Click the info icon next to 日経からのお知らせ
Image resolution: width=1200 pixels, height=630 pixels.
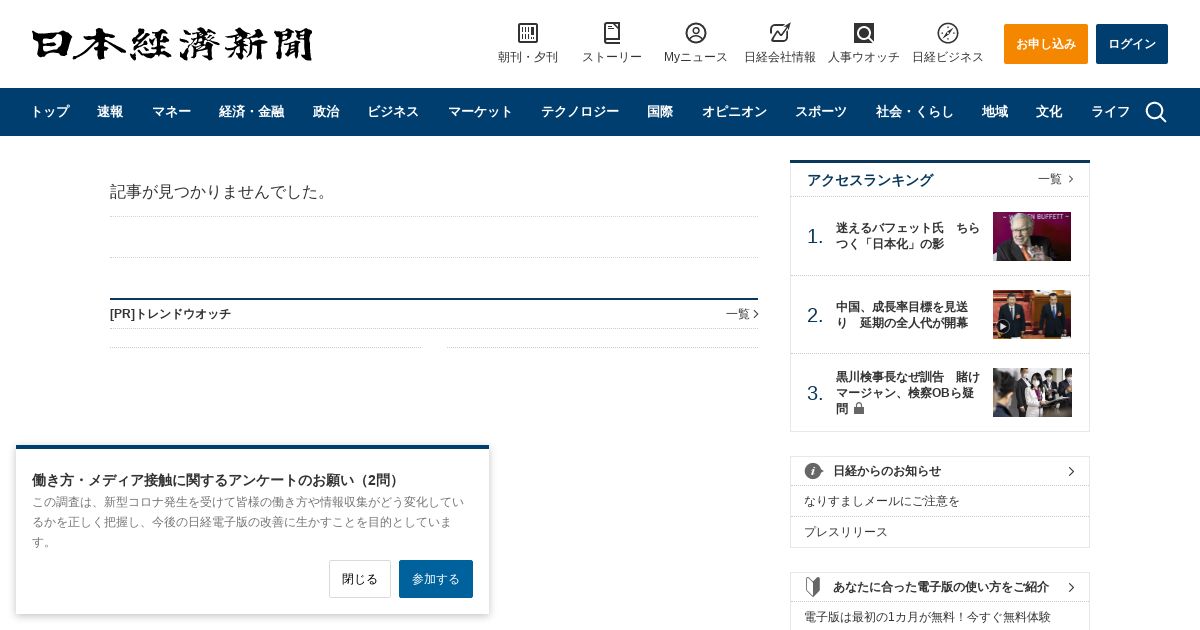[x=814, y=471]
